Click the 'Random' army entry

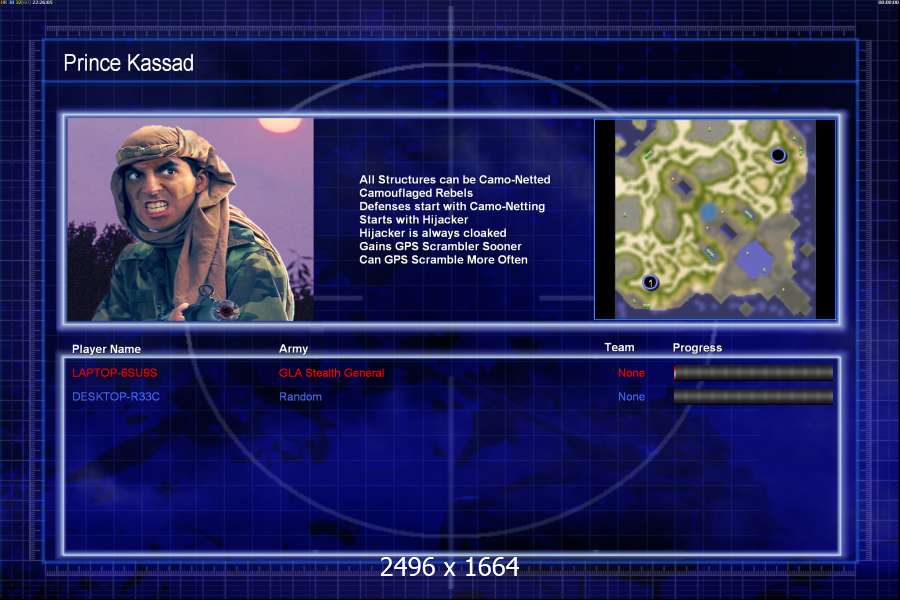[x=300, y=396]
